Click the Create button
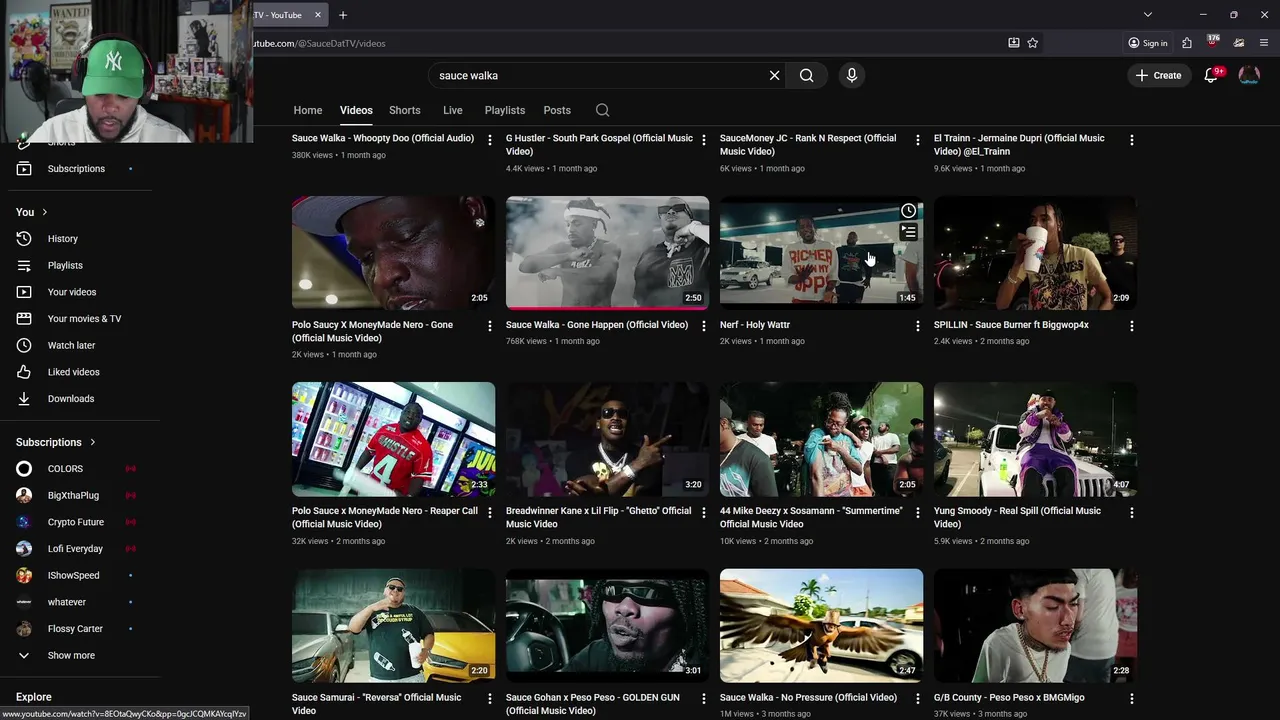This screenshot has height=720, width=1280. click(x=1159, y=75)
